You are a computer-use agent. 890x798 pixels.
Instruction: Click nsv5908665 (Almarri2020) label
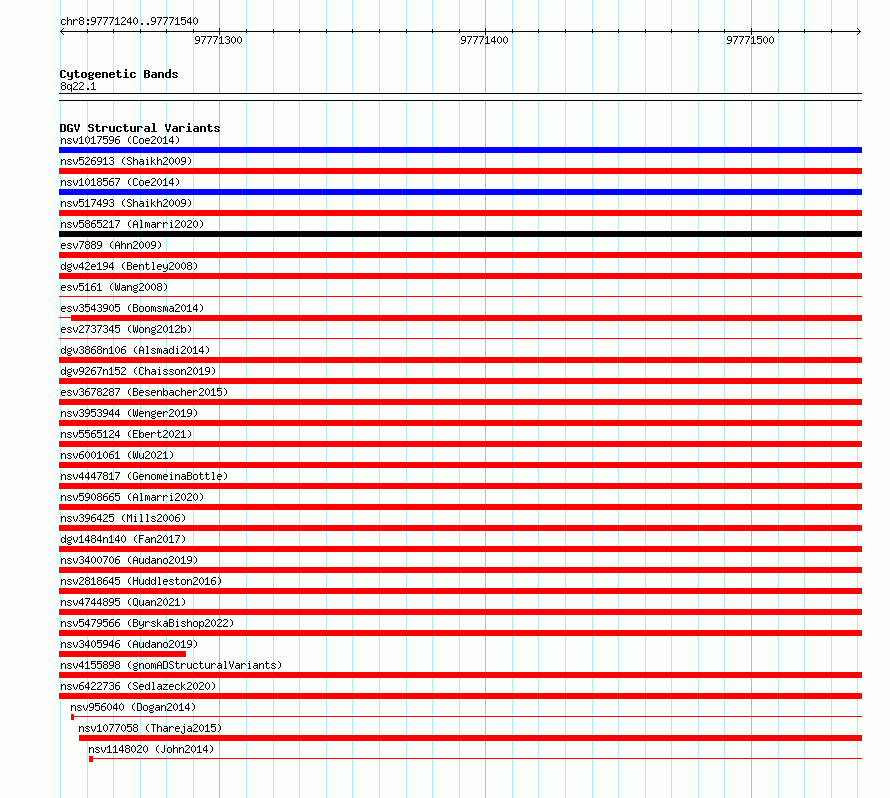132,497
